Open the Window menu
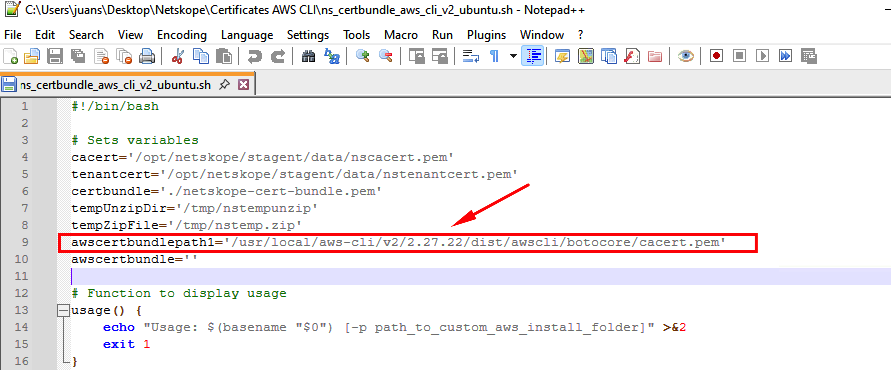Screen dimensions: 891x370 click(542, 35)
